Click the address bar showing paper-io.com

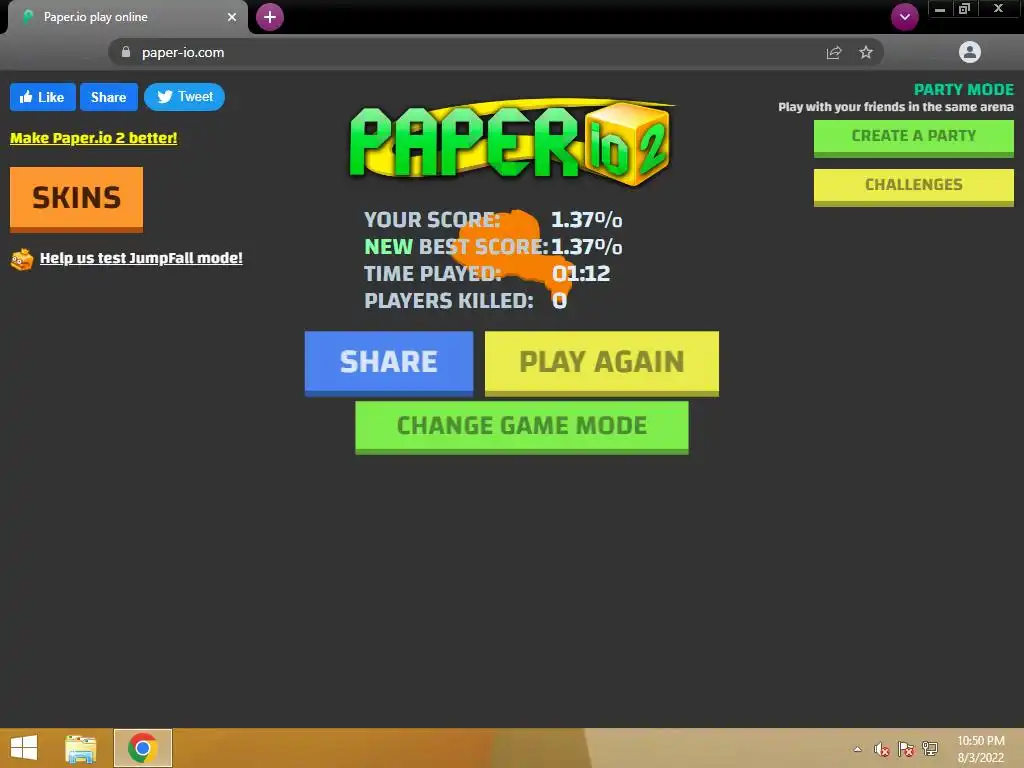coord(496,52)
